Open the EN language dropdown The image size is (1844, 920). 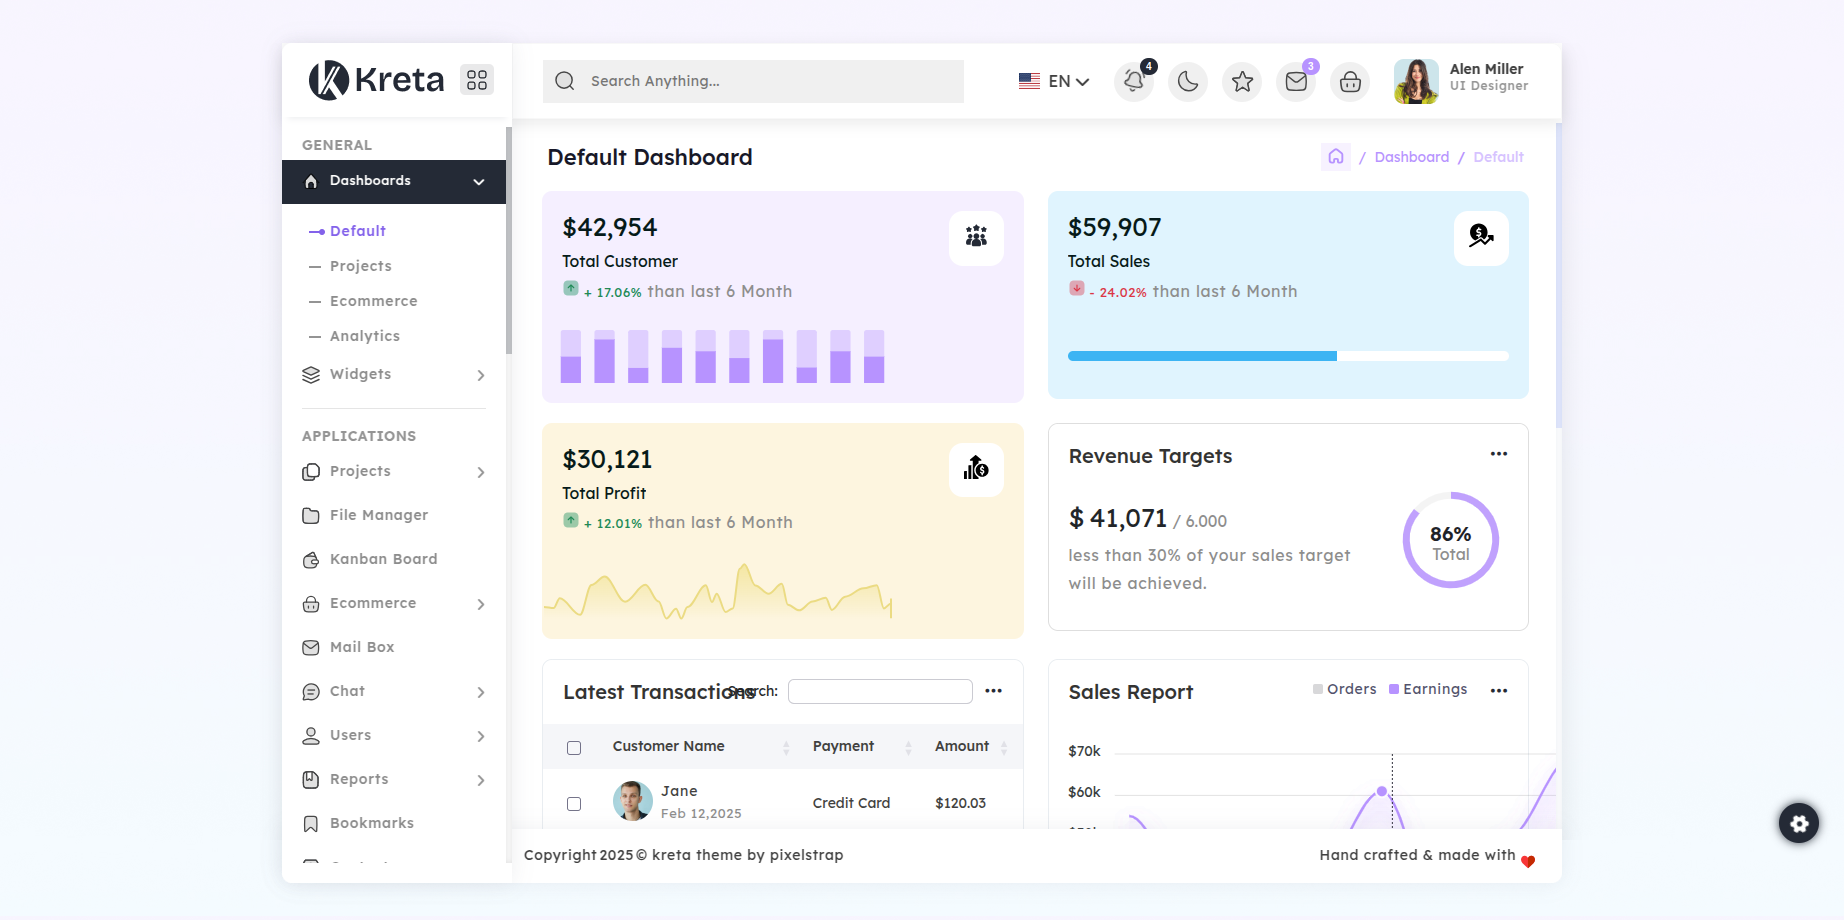pyautogui.click(x=1054, y=82)
